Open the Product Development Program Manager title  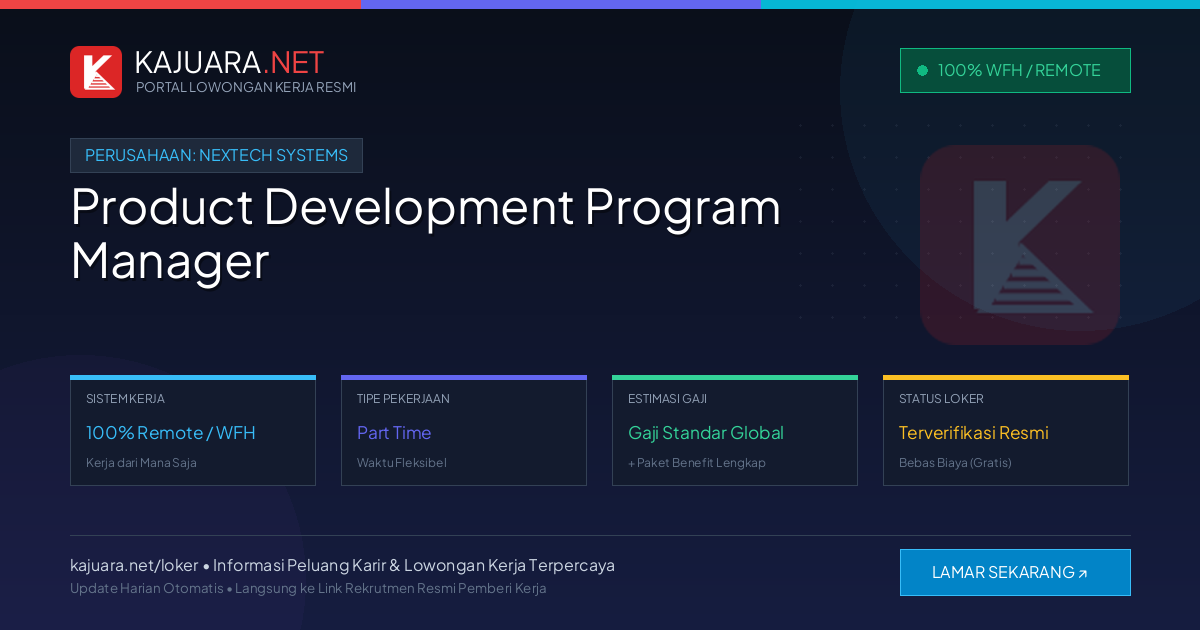click(x=426, y=233)
